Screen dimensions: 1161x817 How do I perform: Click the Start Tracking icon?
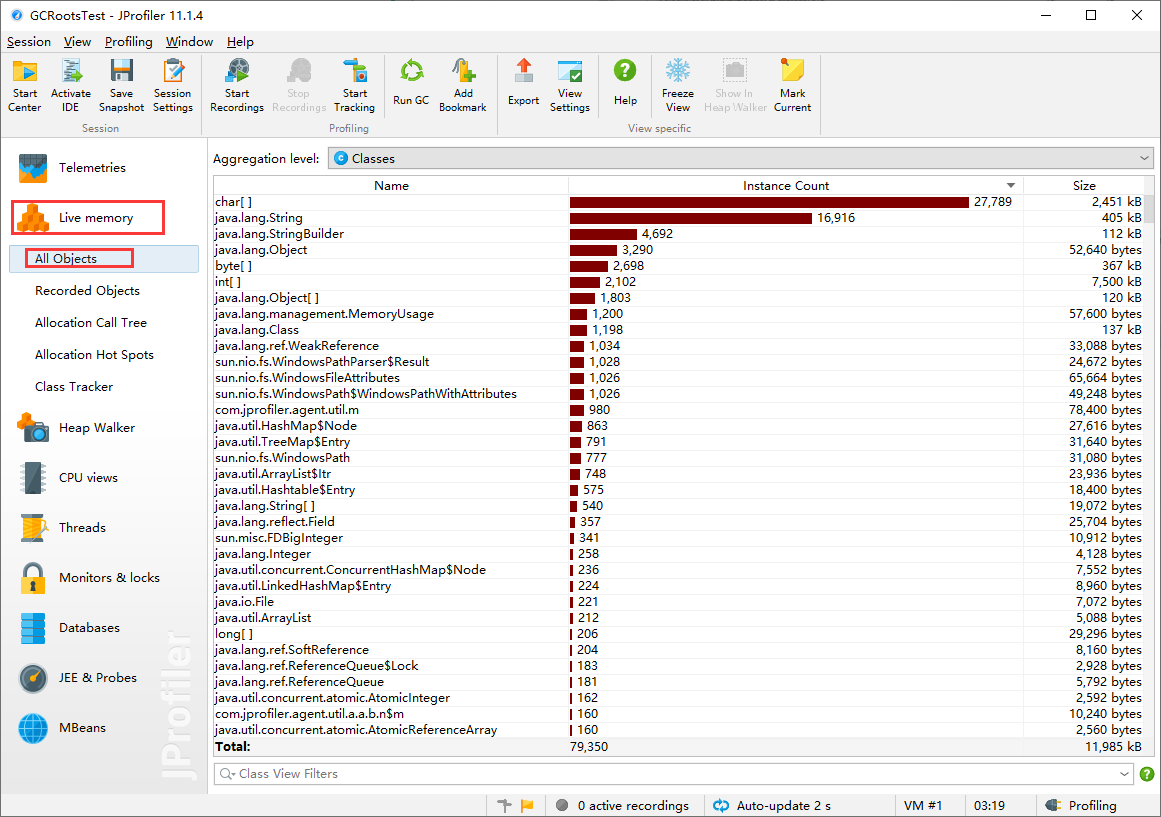pyautogui.click(x=355, y=86)
